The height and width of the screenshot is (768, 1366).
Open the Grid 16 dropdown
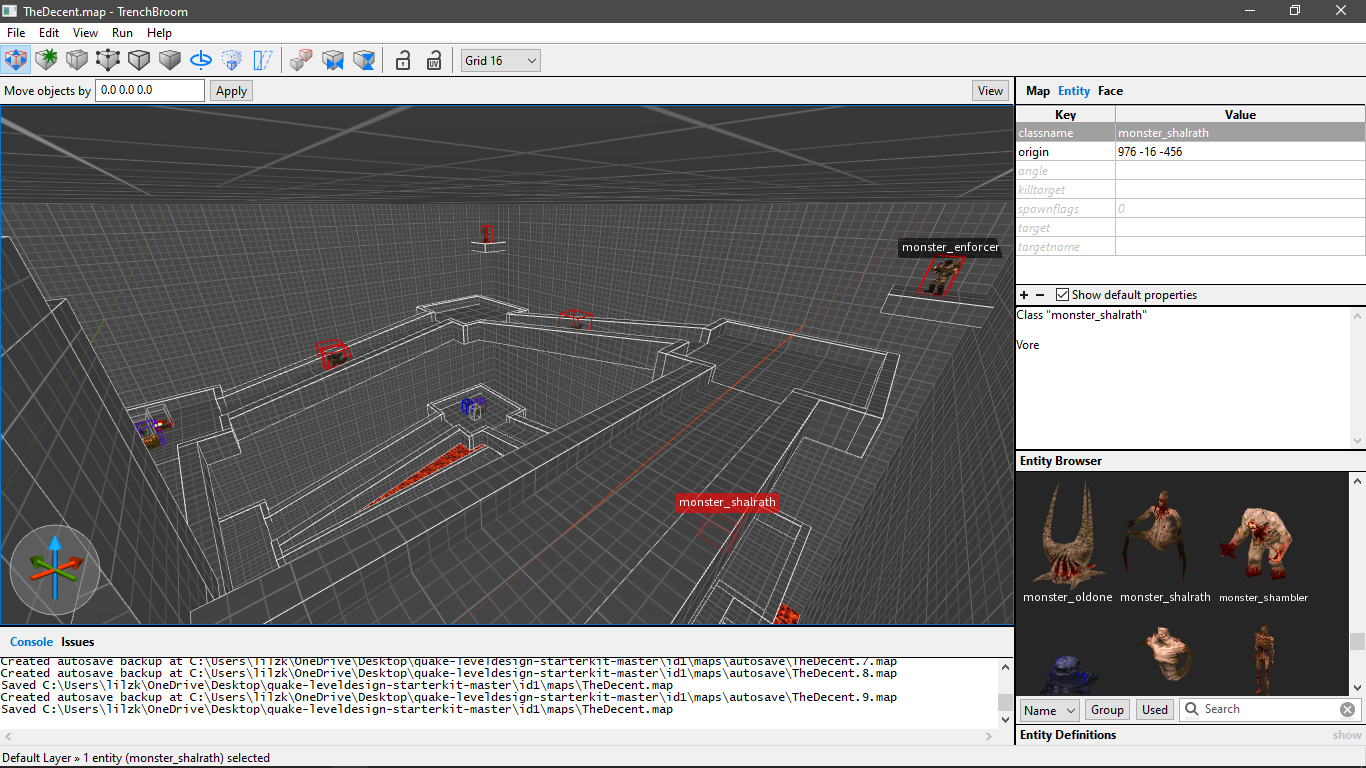coord(501,60)
